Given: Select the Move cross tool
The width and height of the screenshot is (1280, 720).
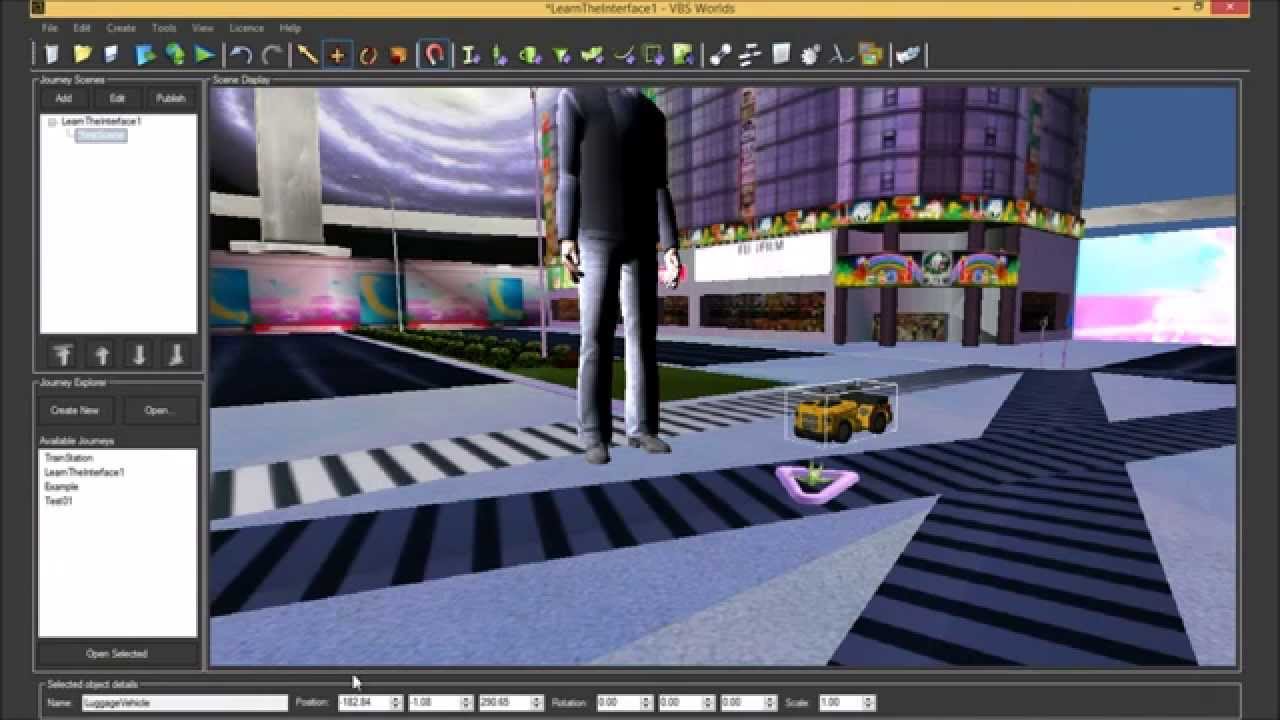Looking at the screenshot, I should point(337,55).
